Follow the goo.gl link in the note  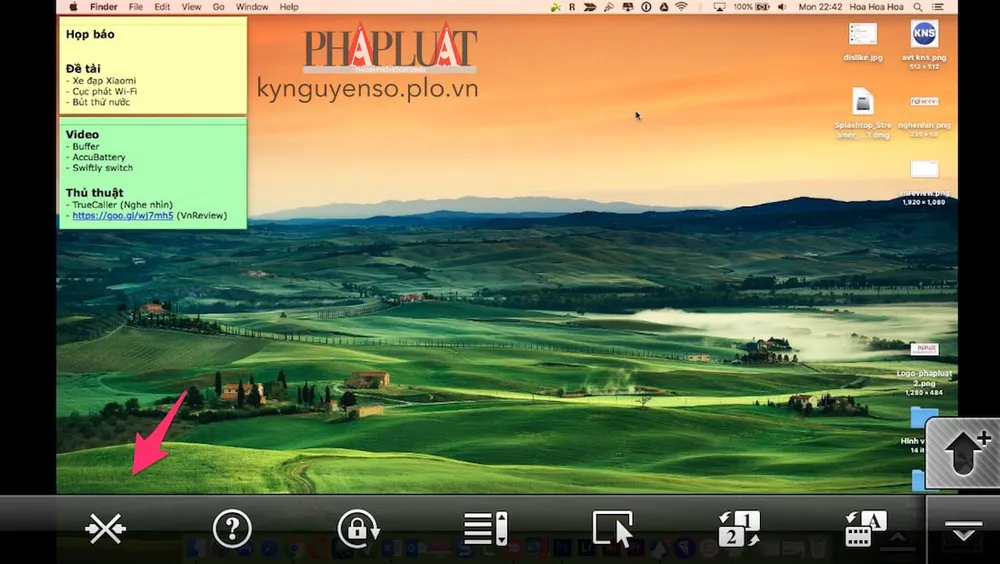pyautogui.click(x=122, y=215)
